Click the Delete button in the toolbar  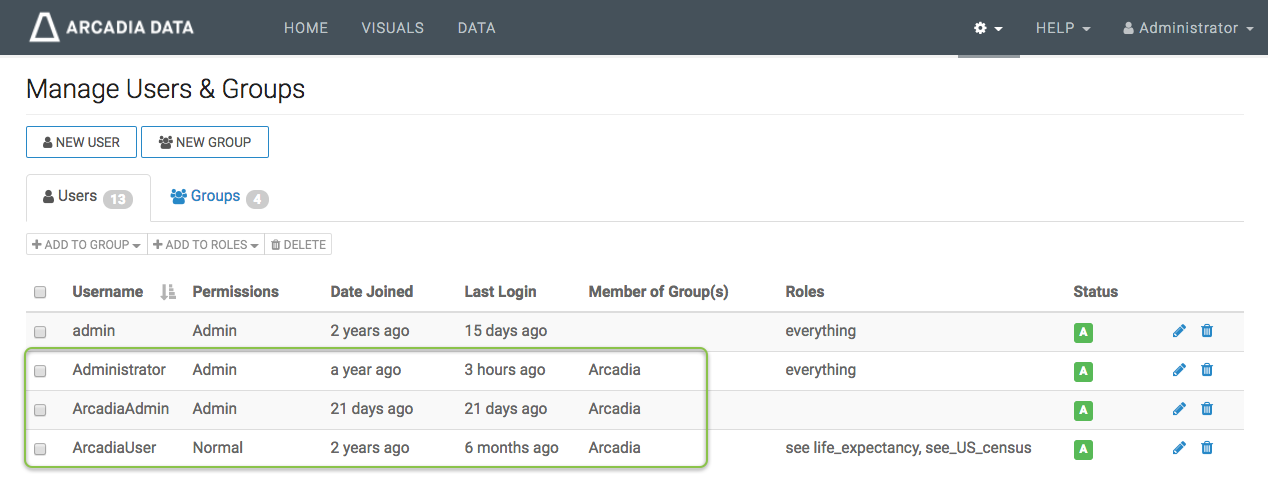pos(298,245)
